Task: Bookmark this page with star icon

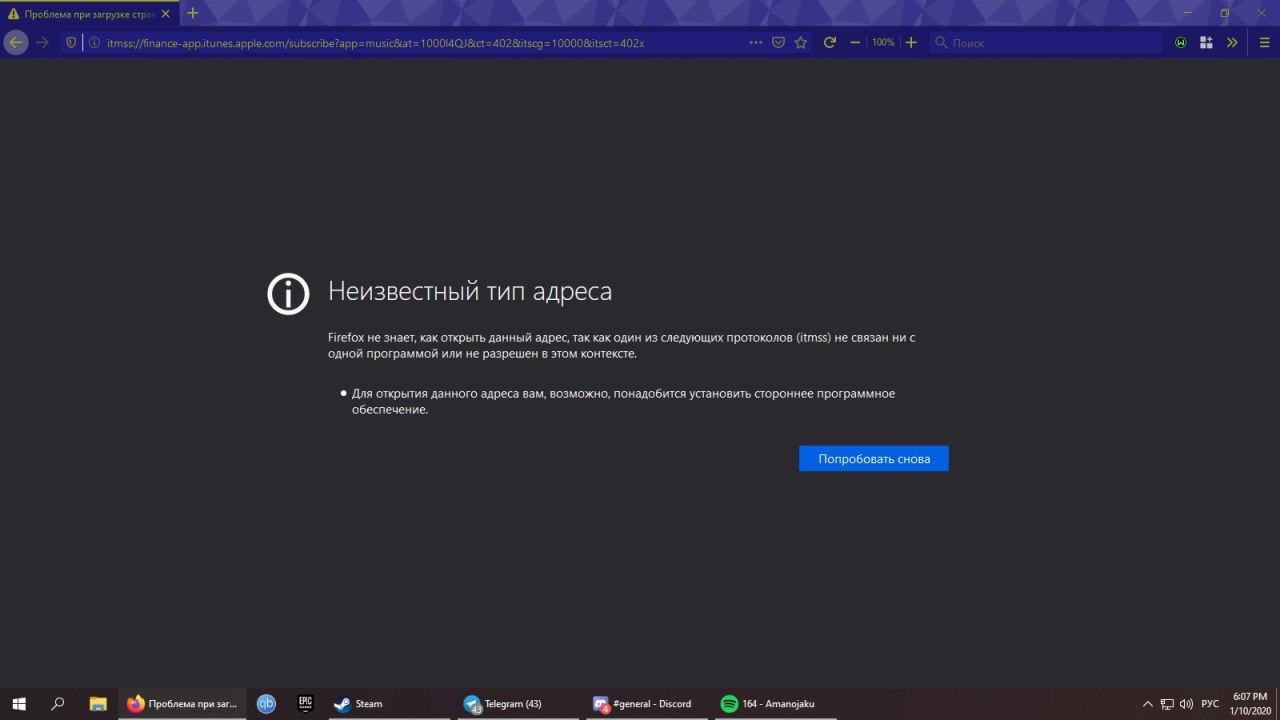Action: 800,42
